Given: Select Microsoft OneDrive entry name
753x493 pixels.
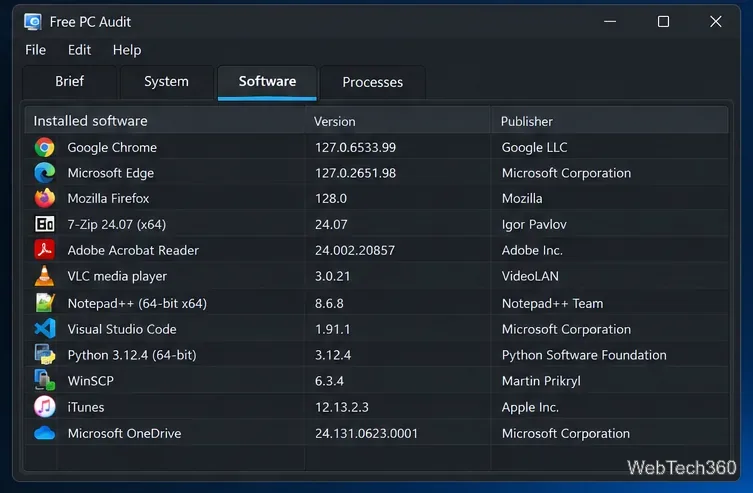Looking at the screenshot, I should pos(124,433).
